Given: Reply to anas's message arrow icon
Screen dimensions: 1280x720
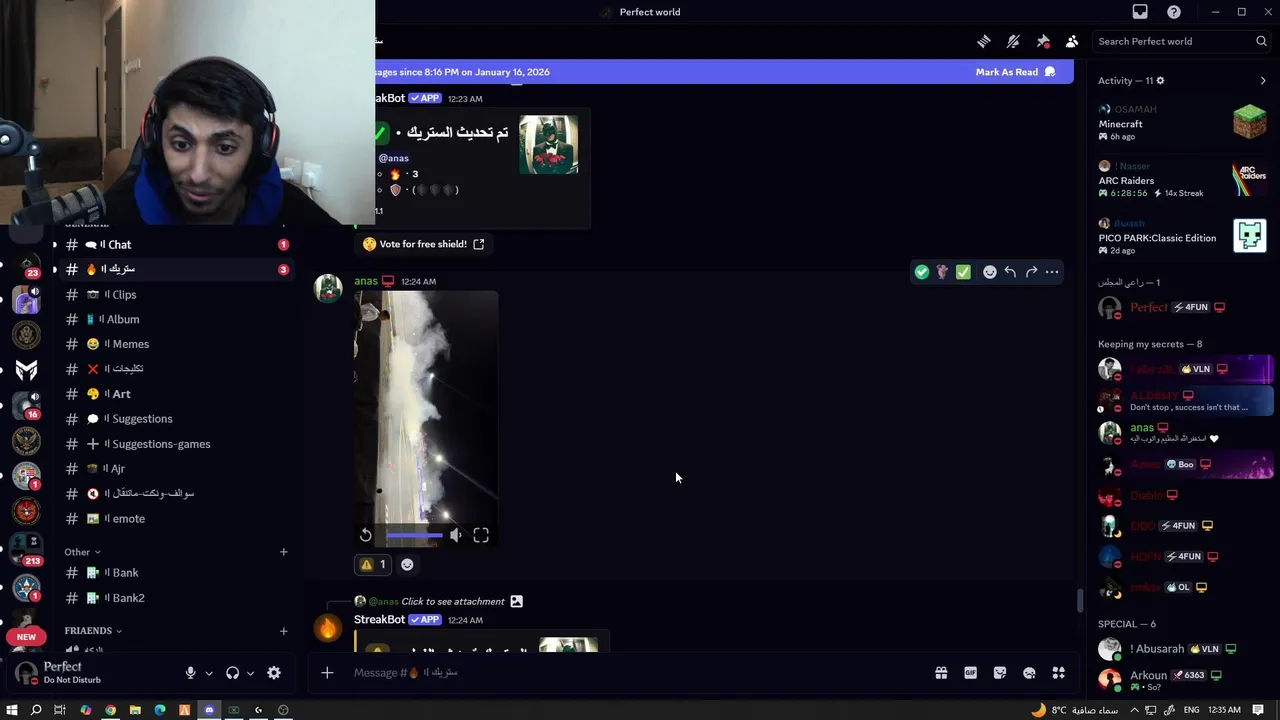Looking at the screenshot, I should click(1010, 272).
